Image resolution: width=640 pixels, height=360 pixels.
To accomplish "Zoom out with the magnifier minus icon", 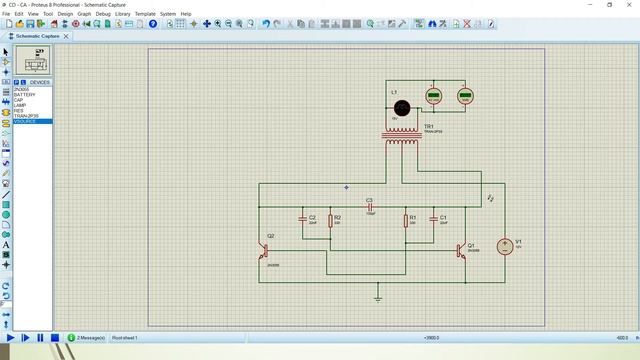I will coord(229,24).
